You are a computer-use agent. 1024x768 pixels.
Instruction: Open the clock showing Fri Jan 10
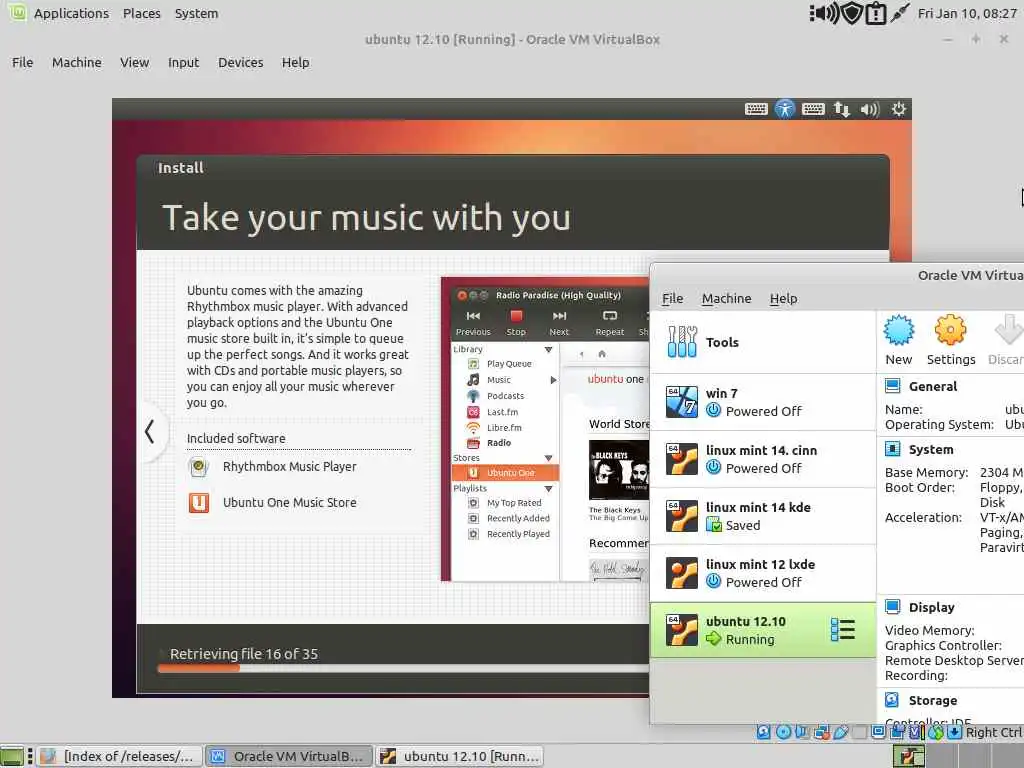coord(967,14)
